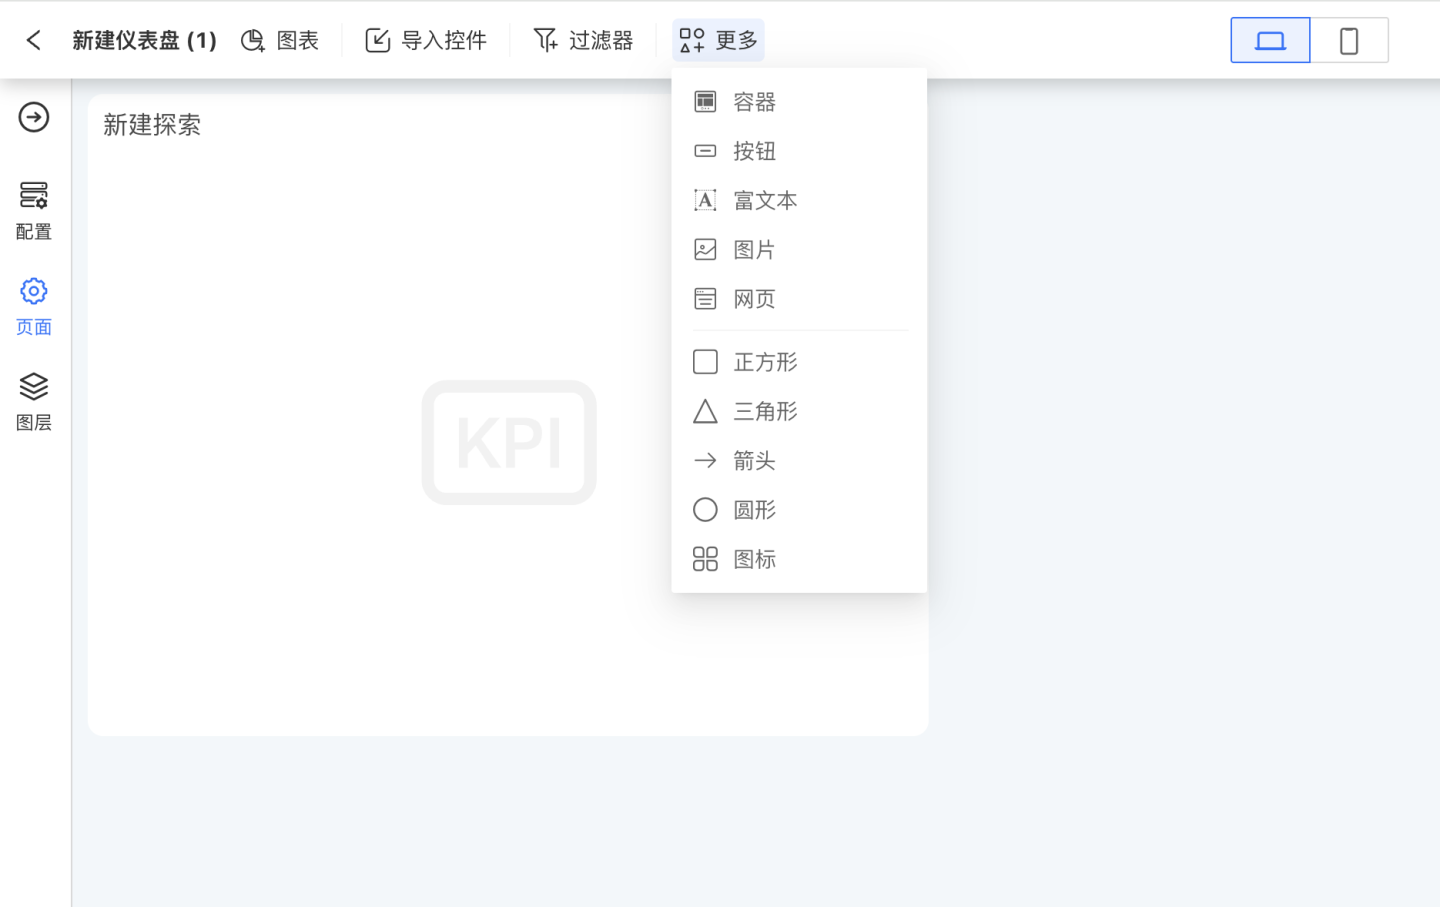This screenshot has height=907, width=1440.
Task: Open the 页面 page settings panel
Action: [x=34, y=306]
